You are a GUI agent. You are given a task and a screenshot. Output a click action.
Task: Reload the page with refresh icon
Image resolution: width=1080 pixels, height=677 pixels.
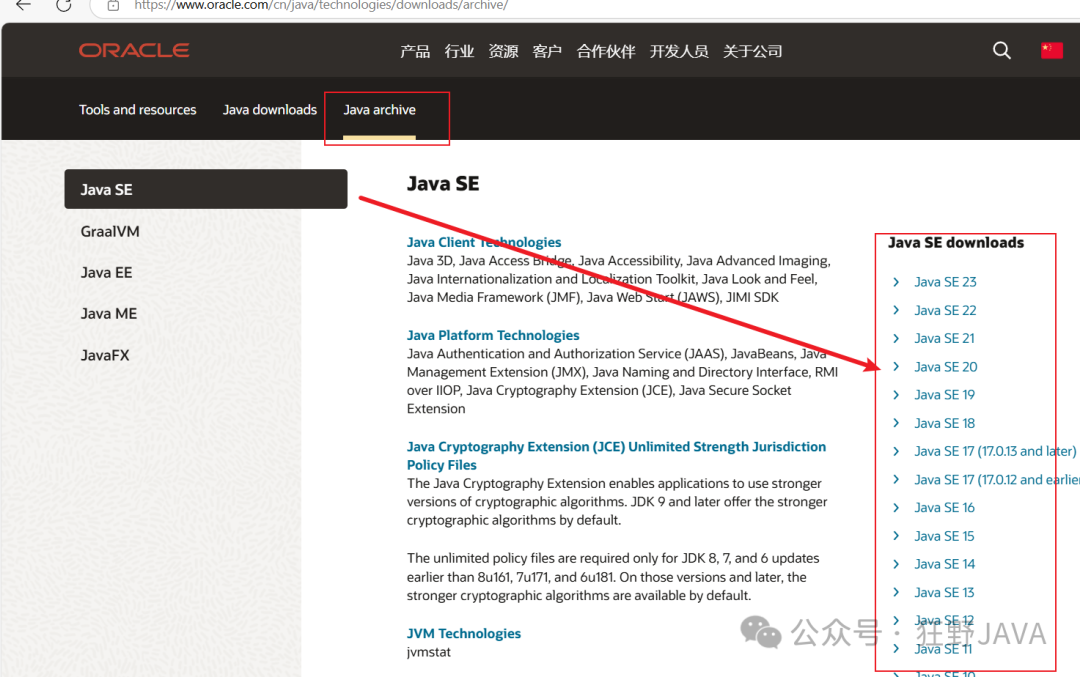tap(64, 5)
